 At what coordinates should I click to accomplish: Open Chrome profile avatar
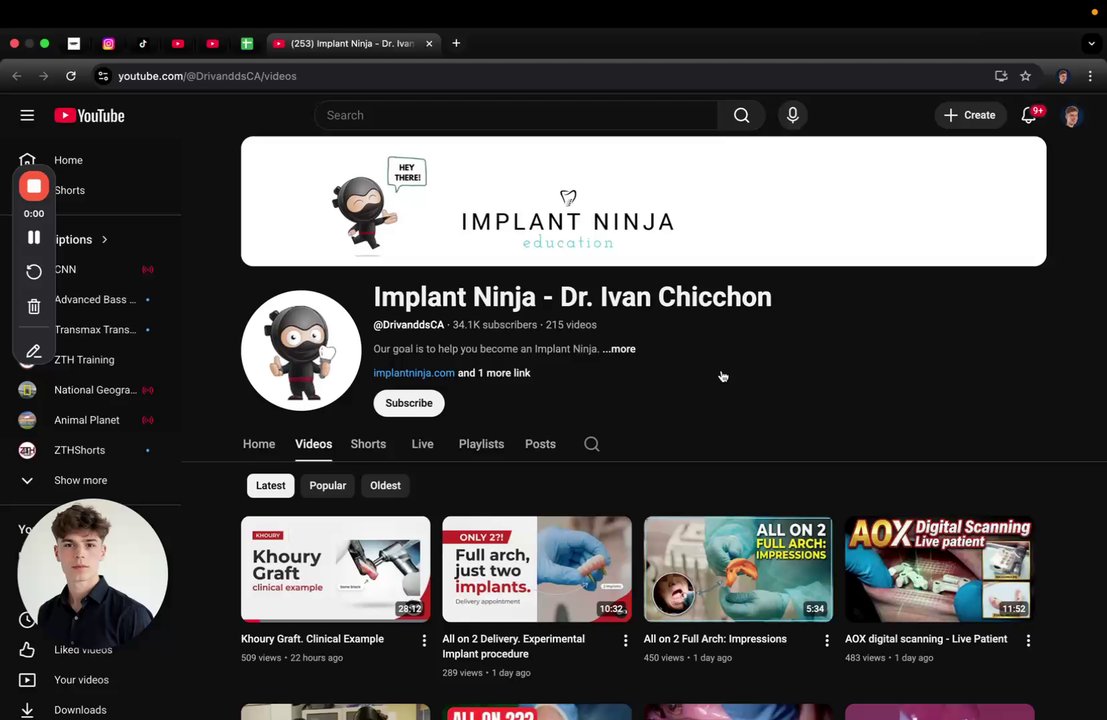click(1063, 76)
